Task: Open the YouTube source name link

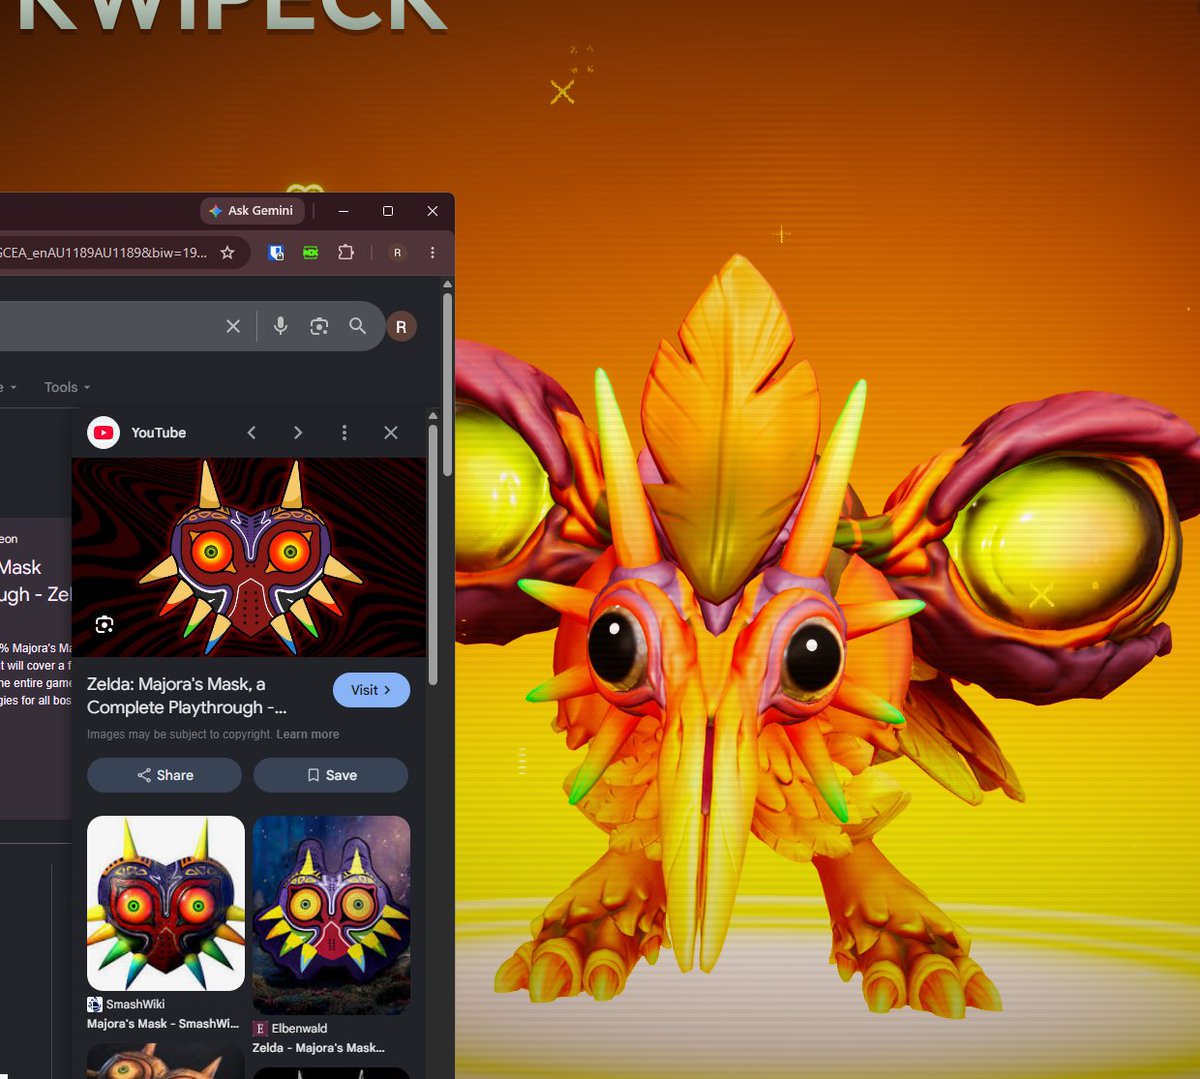Action: click(158, 433)
